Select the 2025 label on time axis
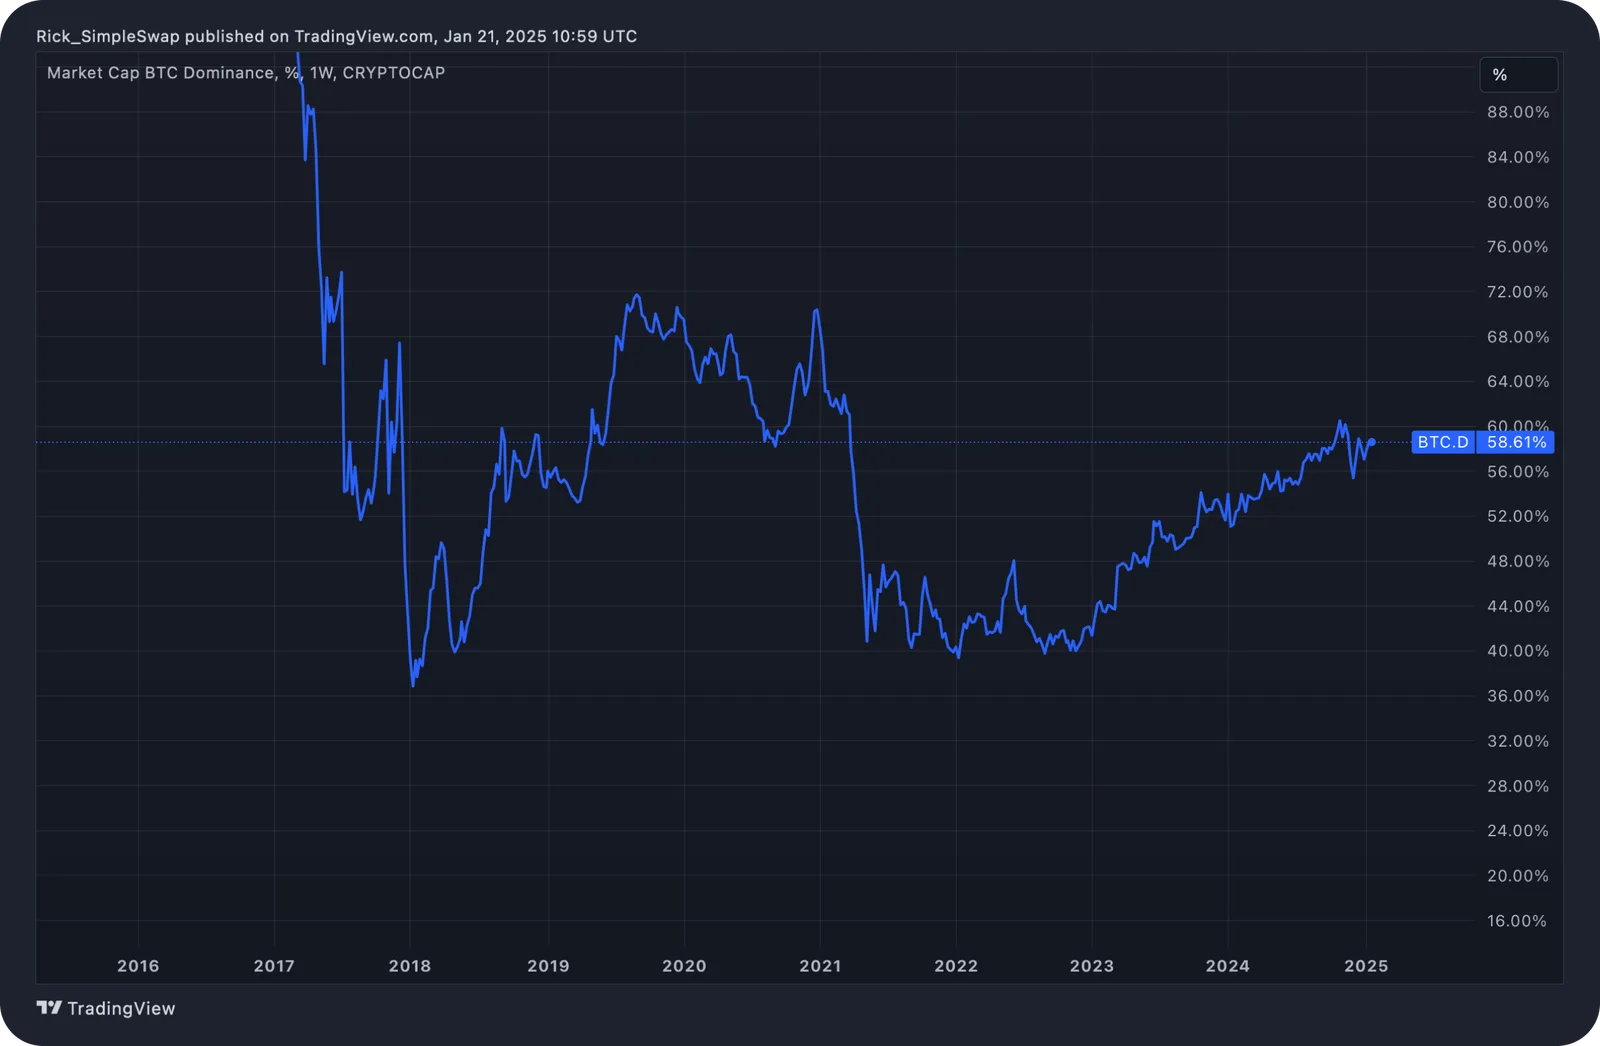 coord(1366,966)
